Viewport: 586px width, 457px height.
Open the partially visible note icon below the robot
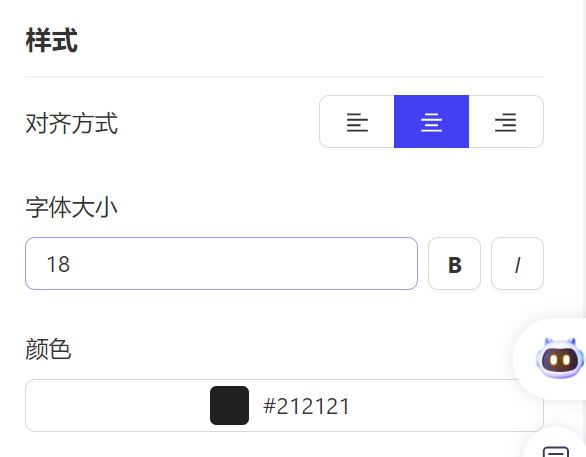pos(556,452)
